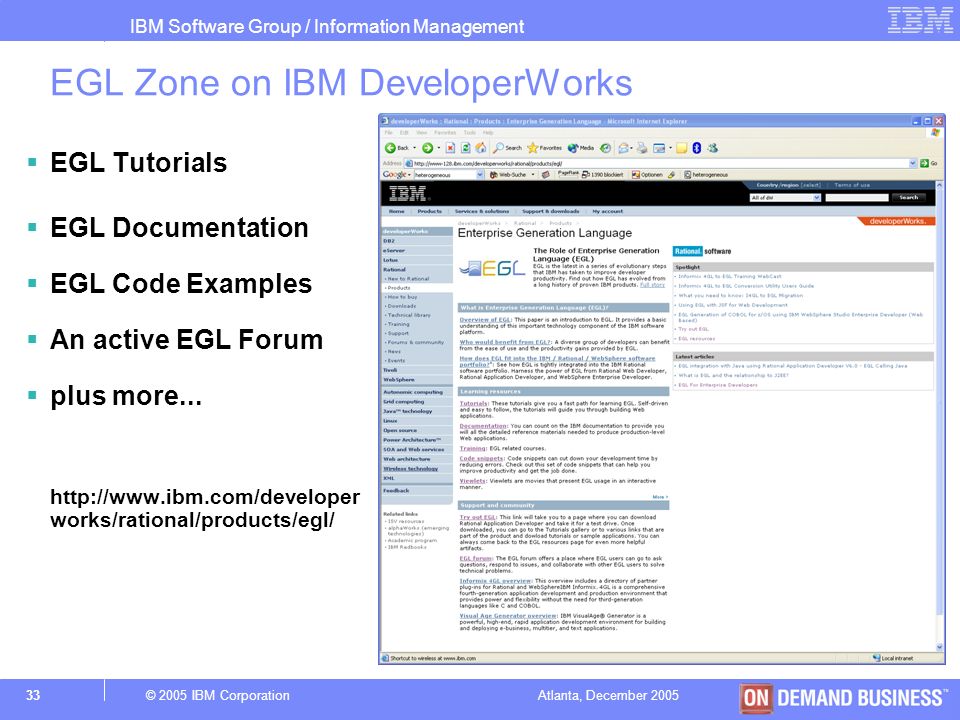
Task: Open the All of dW scope dropdown
Action: click(785, 198)
